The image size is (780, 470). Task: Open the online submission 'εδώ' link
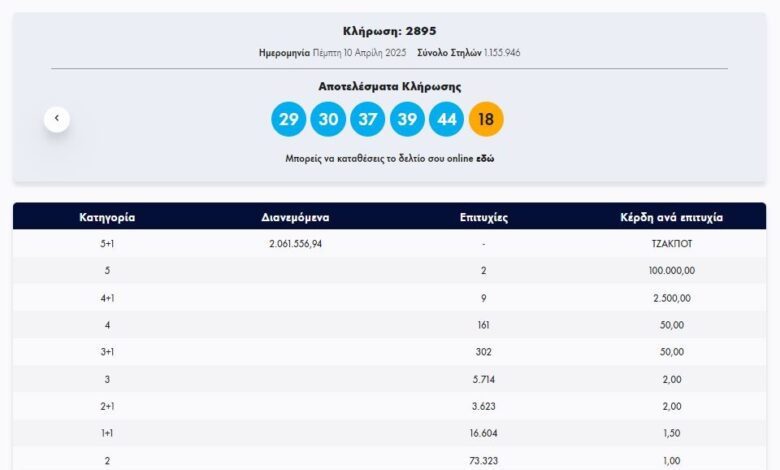coord(485,159)
